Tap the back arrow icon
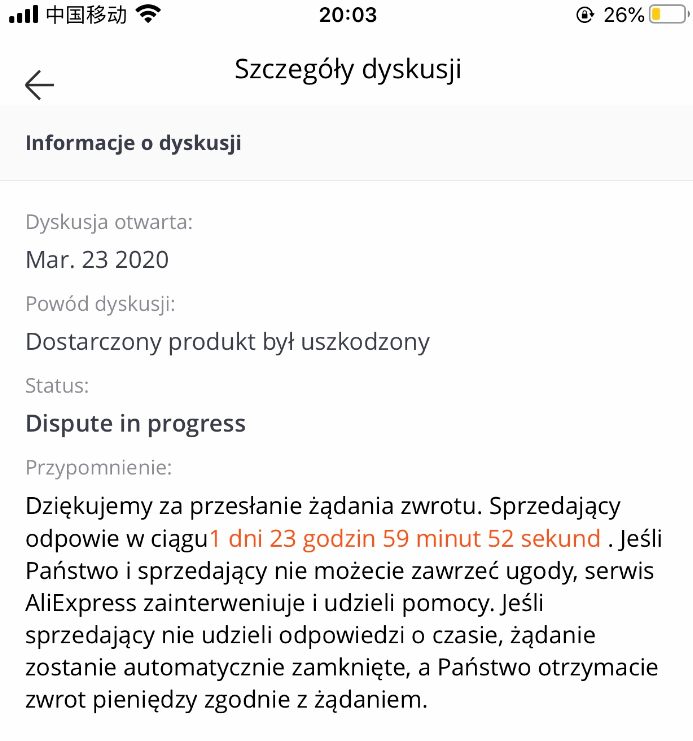Viewport: 693px width, 741px height. [x=40, y=85]
